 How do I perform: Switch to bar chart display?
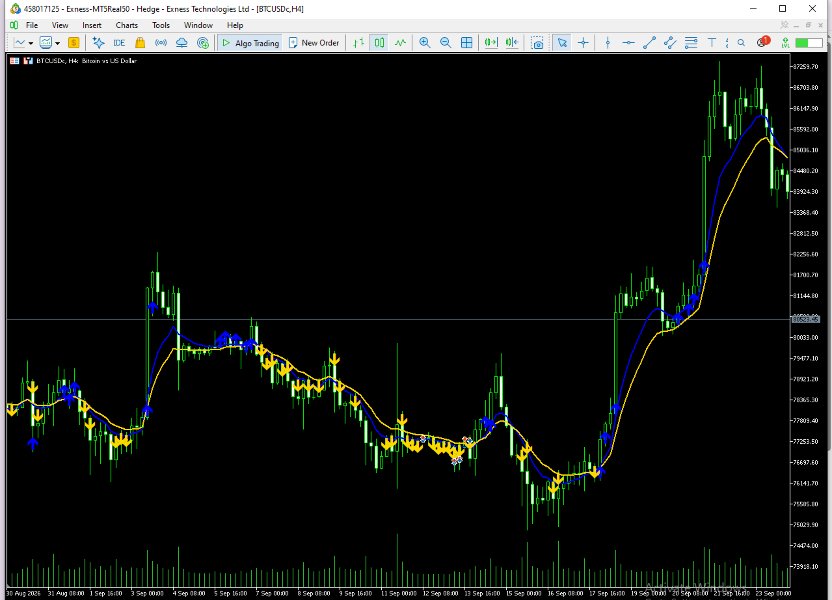coord(359,42)
